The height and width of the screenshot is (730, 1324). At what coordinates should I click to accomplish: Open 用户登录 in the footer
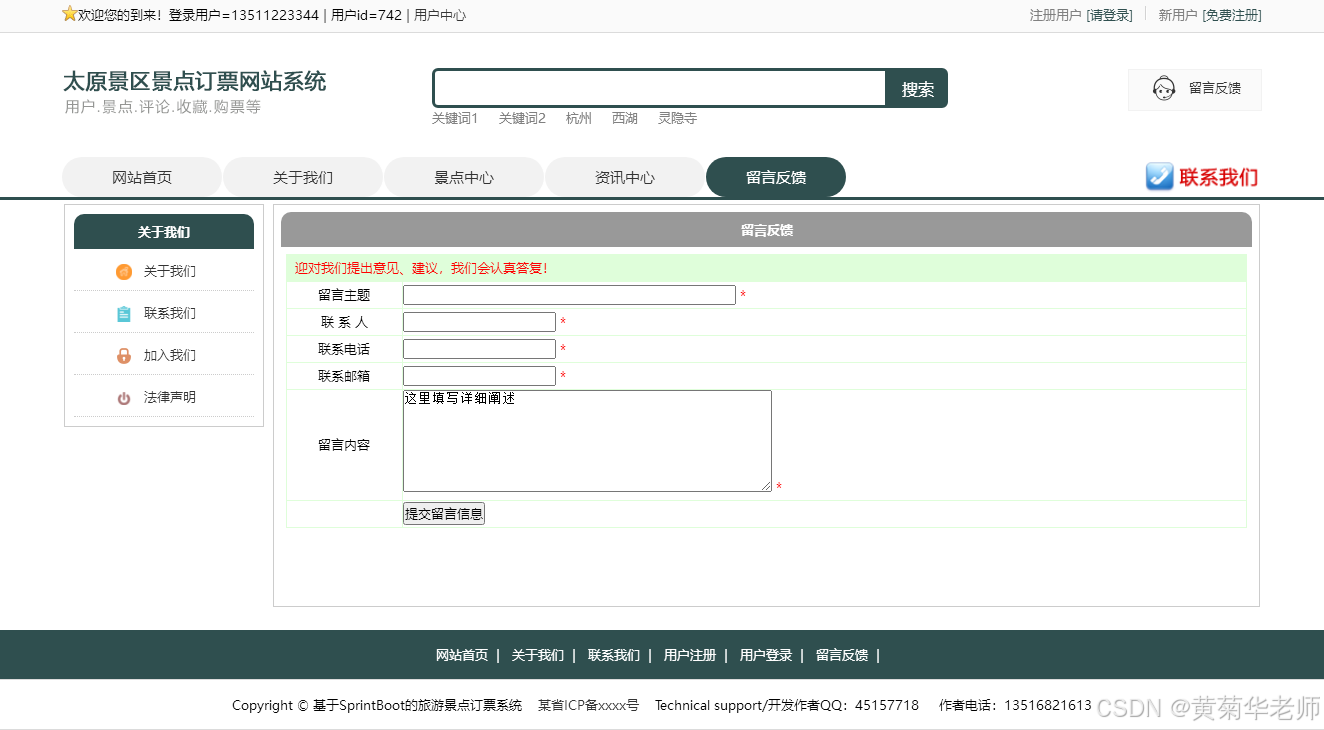[x=766, y=656]
